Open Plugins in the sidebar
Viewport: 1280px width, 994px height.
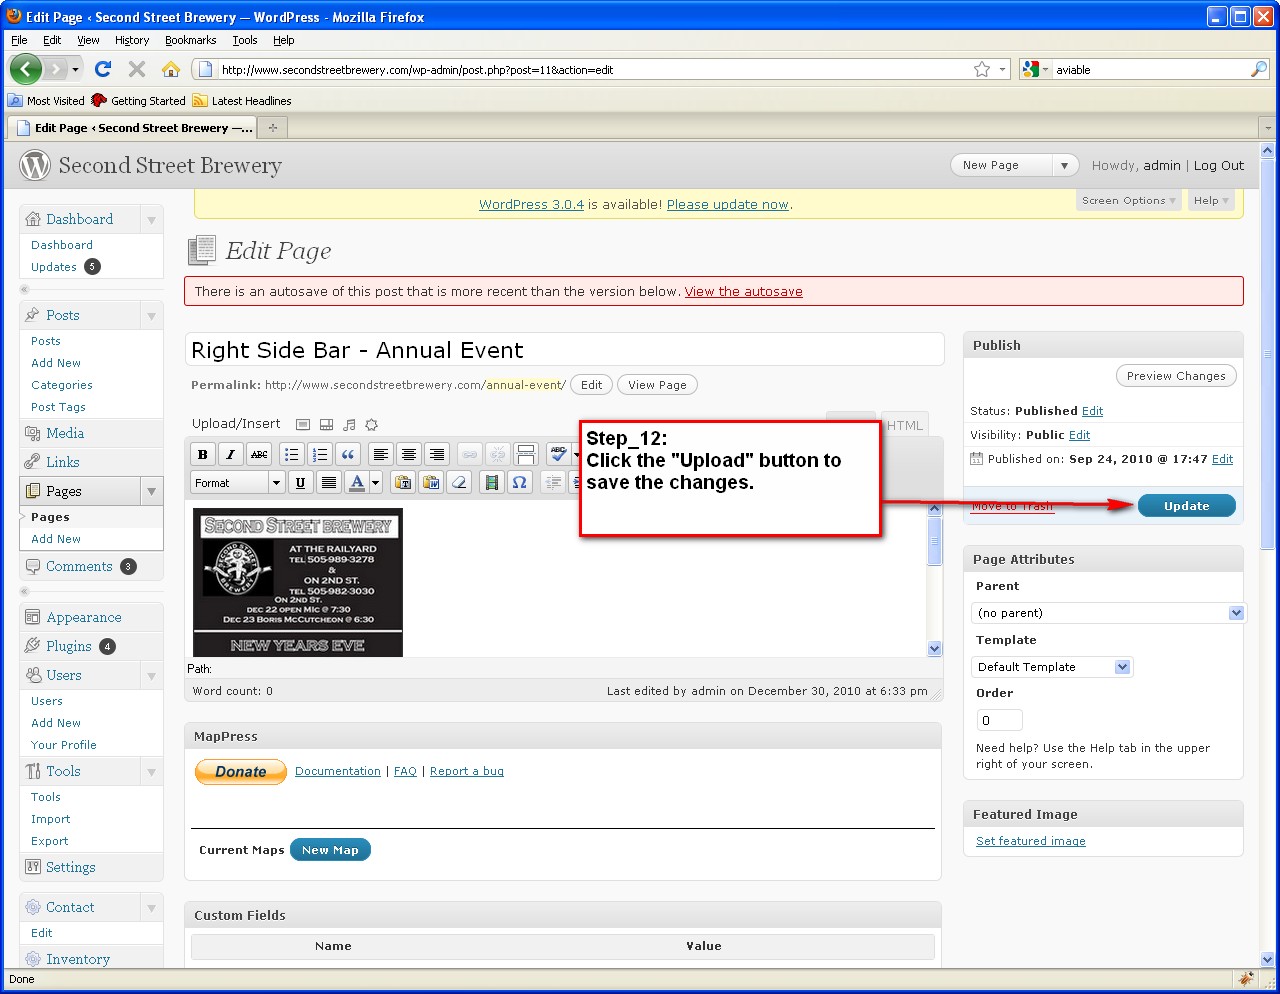pos(68,646)
